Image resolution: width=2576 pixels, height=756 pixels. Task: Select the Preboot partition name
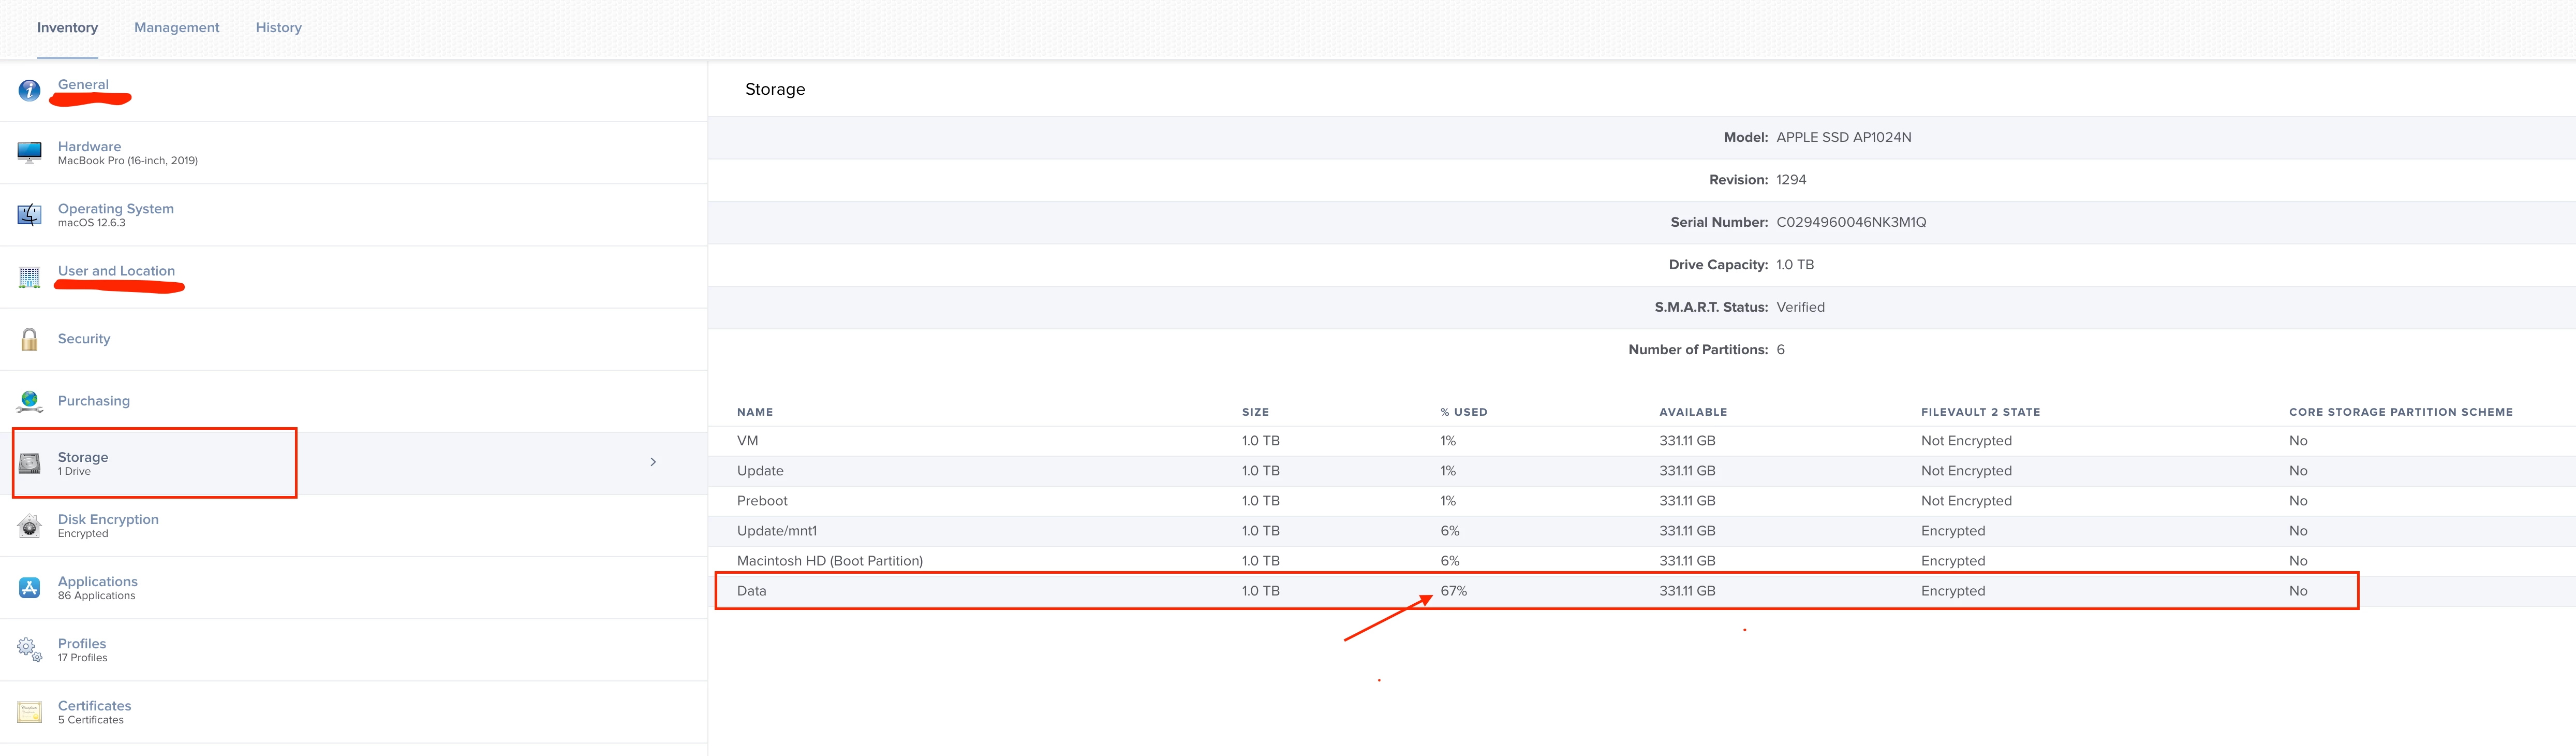point(762,501)
